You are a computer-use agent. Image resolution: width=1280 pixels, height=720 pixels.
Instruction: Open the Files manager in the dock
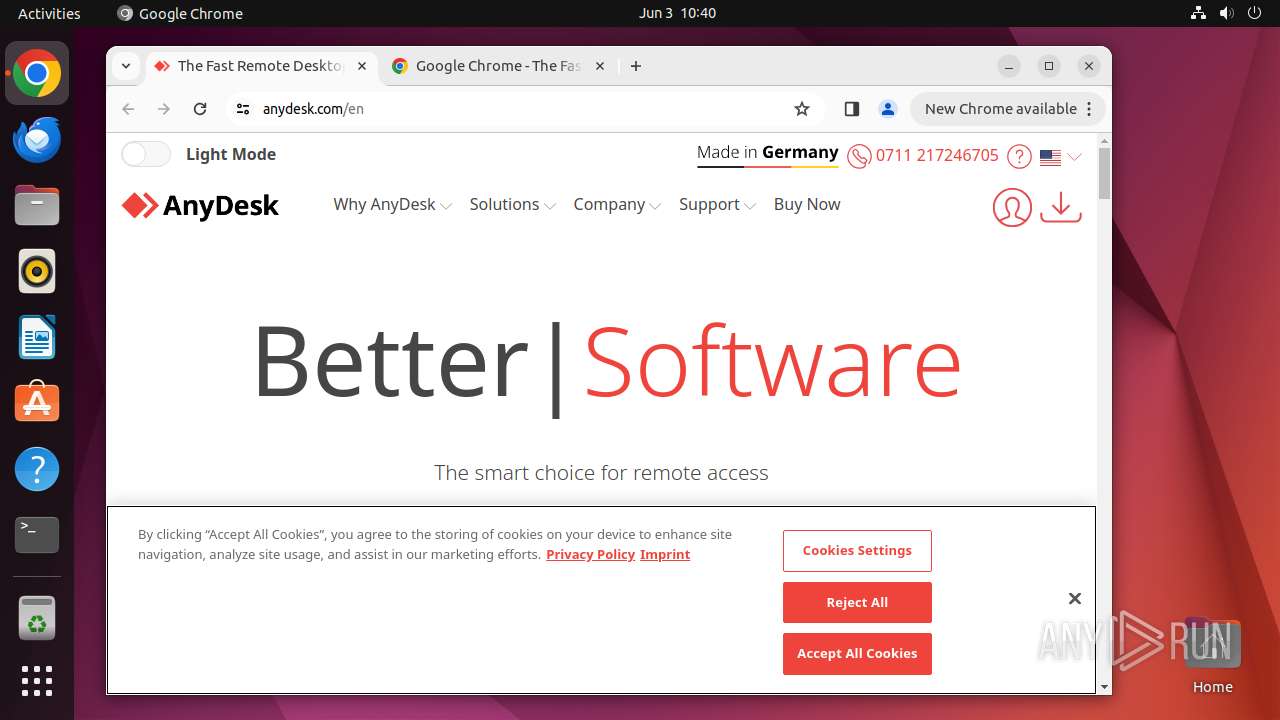pyautogui.click(x=37, y=205)
